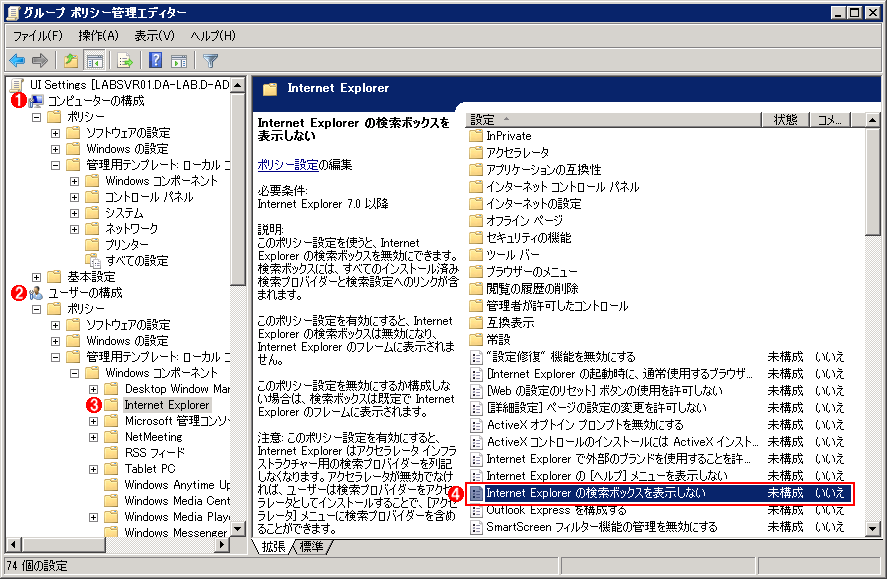The height and width of the screenshot is (579, 887).
Task: Click the ユーザーの構成 user icon
Action: pyautogui.click(x=36, y=293)
